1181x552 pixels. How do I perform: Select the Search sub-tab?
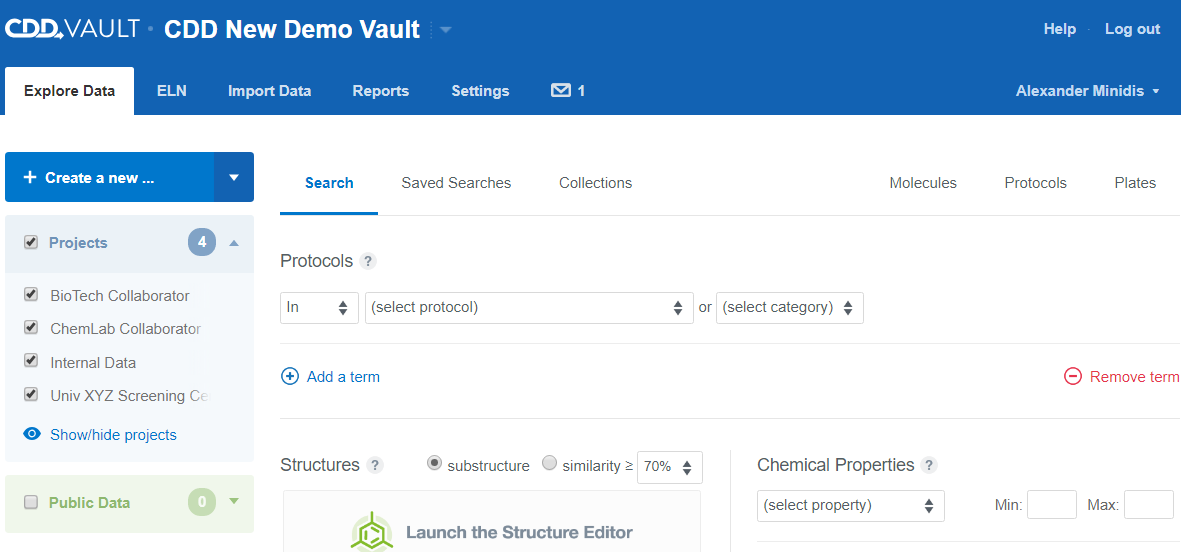[329, 183]
